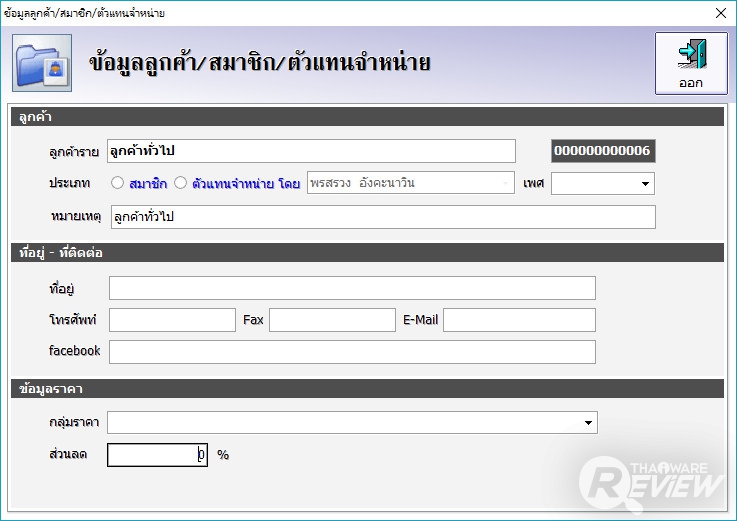The height and width of the screenshot is (521, 737).
Task: Click the โทรศัพท์ input field
Action: tap(172, 320)
